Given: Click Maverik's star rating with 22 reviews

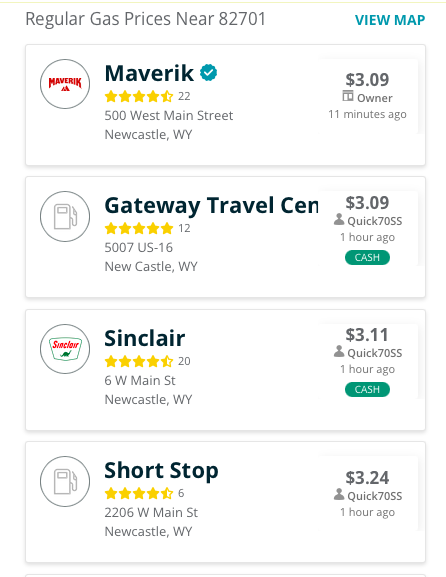Looking at the screenshot, I should pos(139,96).
